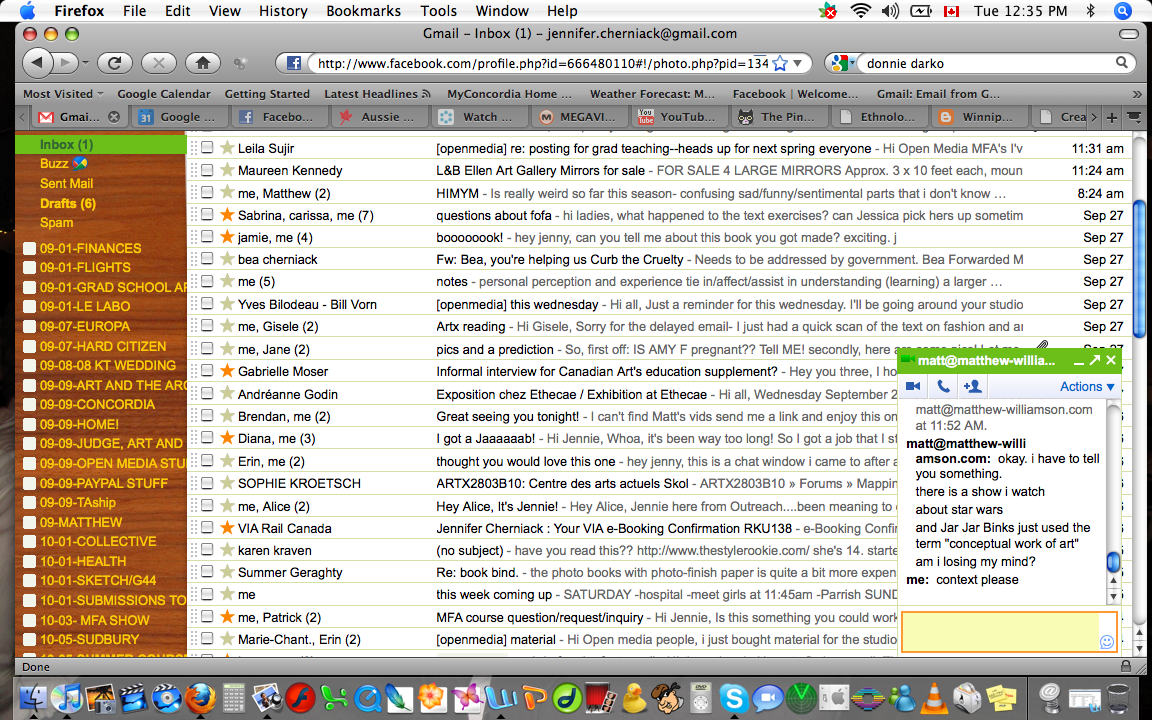Open the emoticon picker in chat
The height and width of the screenshot is (720, 1152).
coord(1106,642)
